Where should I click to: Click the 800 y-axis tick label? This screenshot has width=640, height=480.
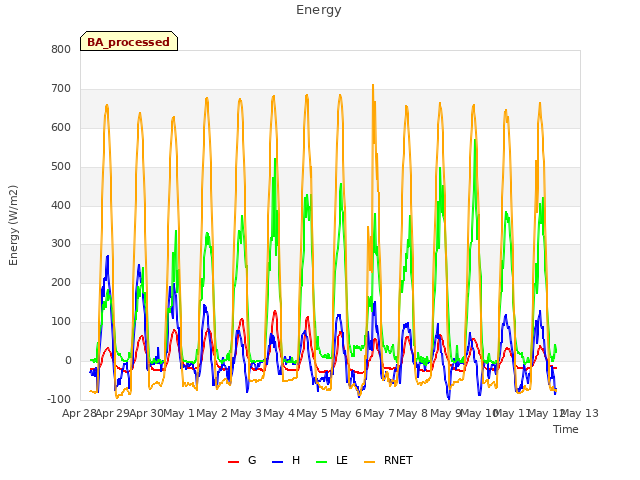[x=61, y=50]
